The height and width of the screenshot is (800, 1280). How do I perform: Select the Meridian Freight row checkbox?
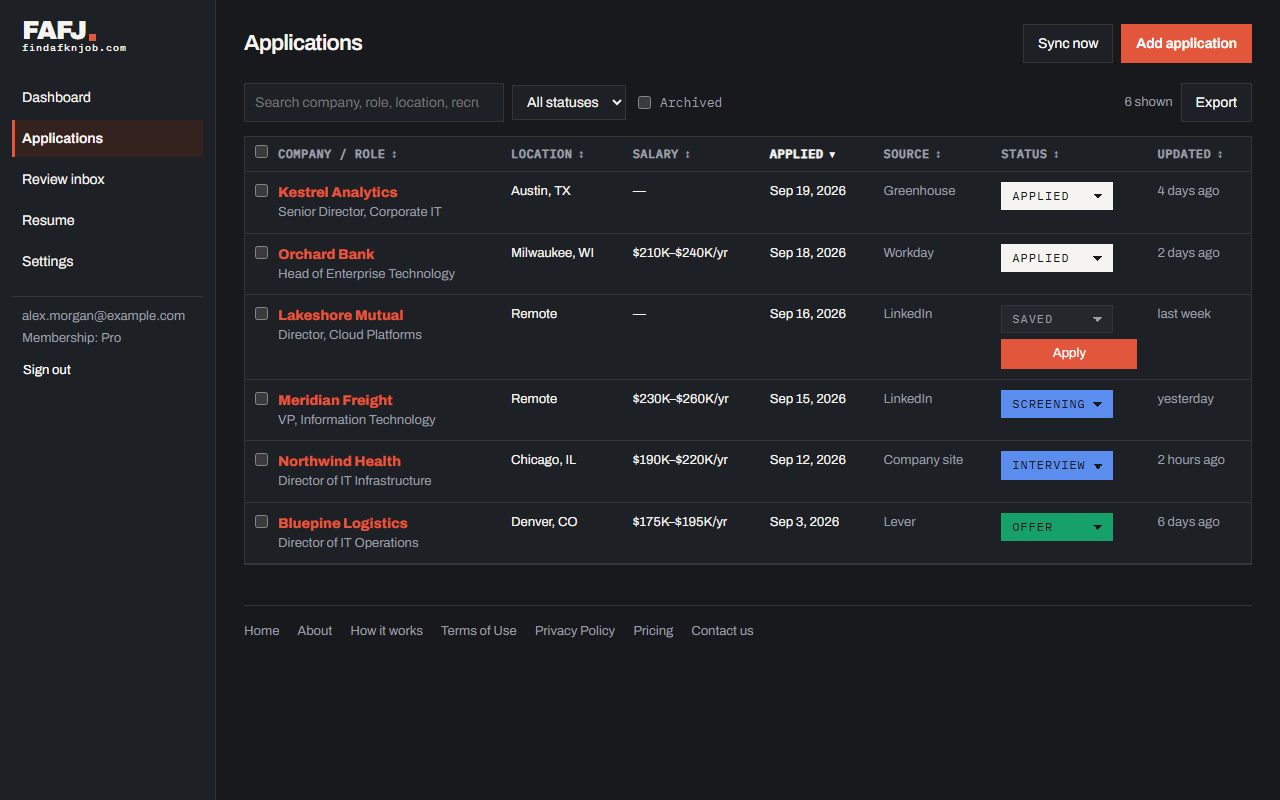point(262,398)
